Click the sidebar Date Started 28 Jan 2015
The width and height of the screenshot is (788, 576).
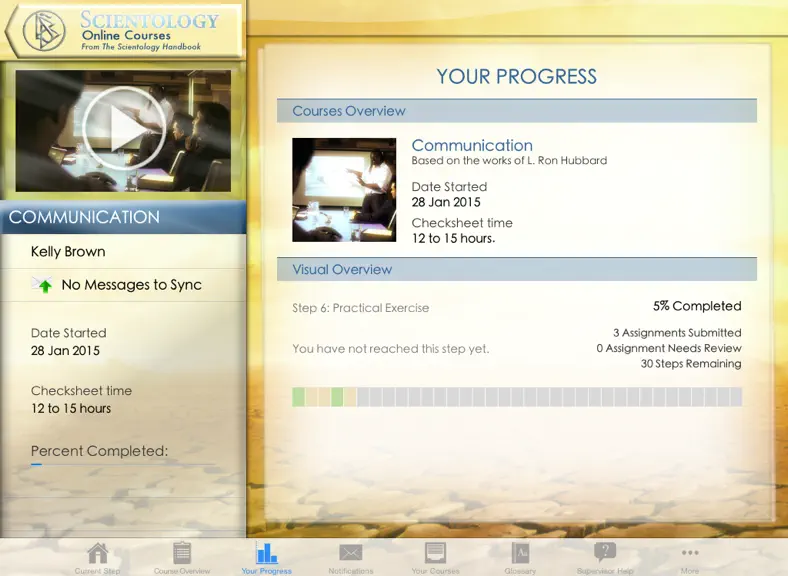coord(68,342)
